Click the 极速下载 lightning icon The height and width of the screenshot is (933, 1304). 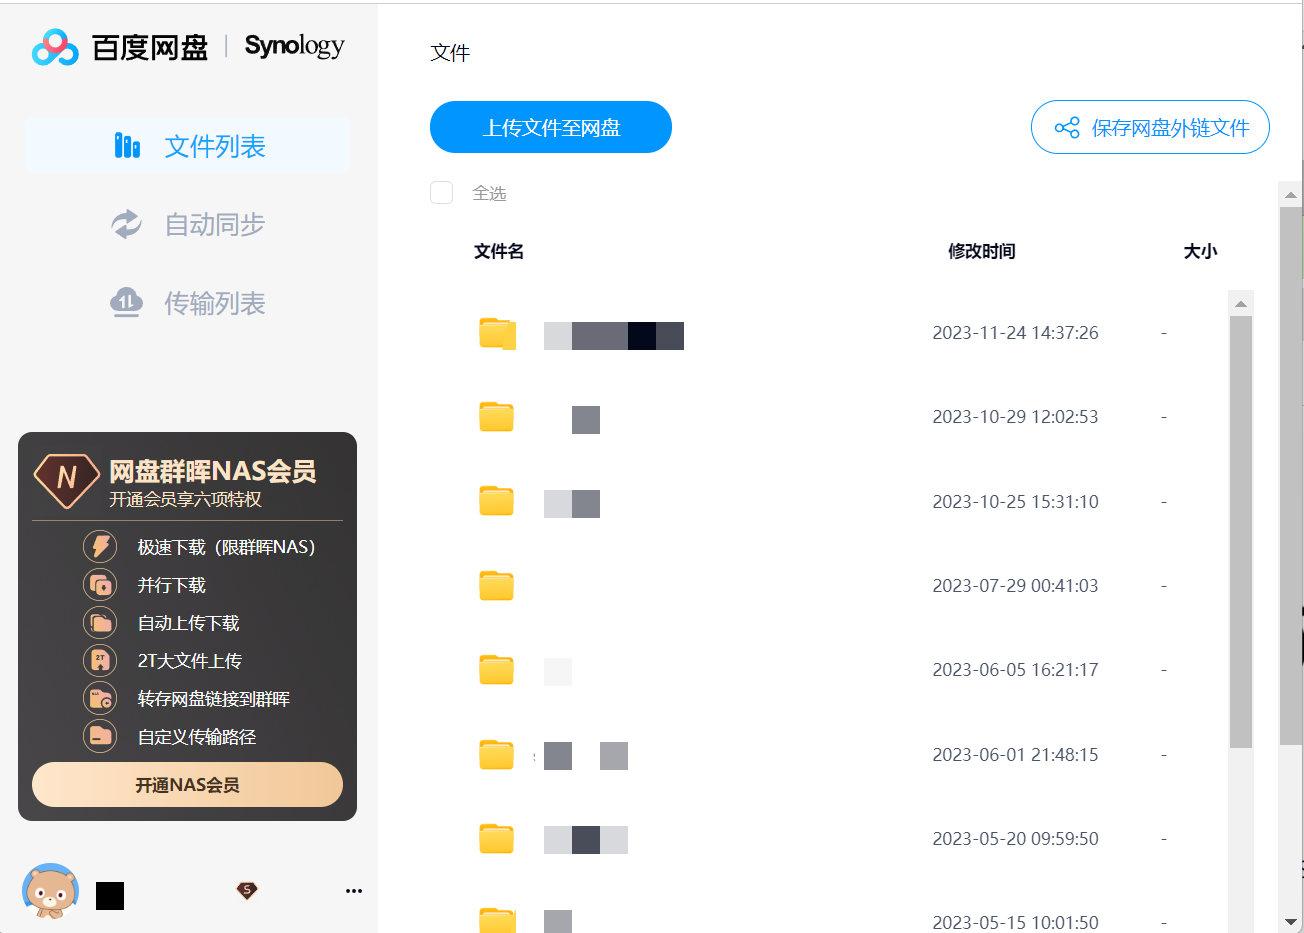coord(100,547)
